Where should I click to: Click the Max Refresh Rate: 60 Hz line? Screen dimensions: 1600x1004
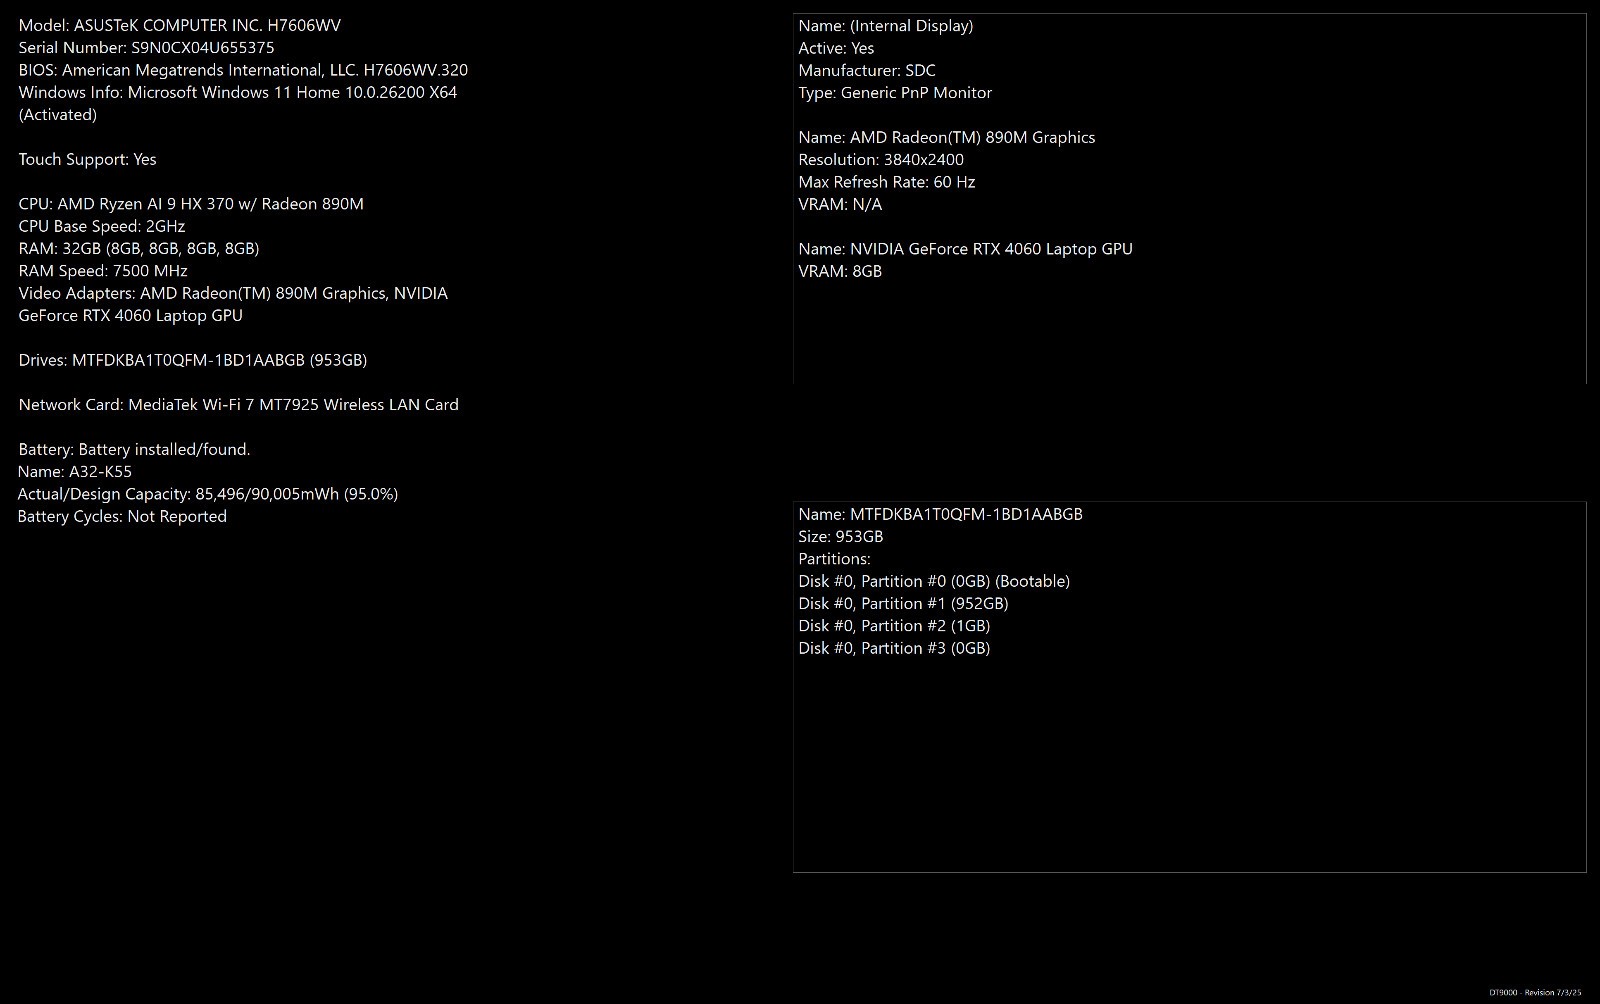coord(887,182)
